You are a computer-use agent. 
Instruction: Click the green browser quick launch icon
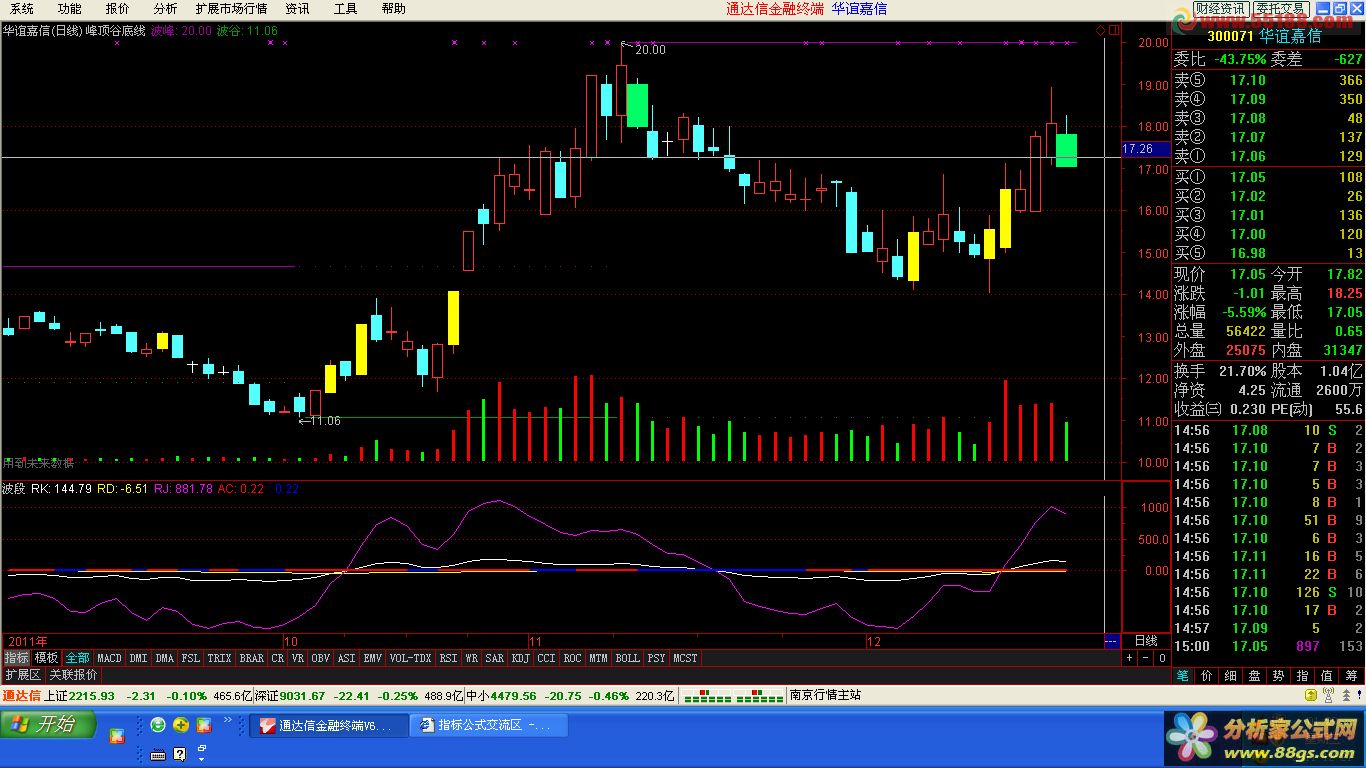coord(158,725)
